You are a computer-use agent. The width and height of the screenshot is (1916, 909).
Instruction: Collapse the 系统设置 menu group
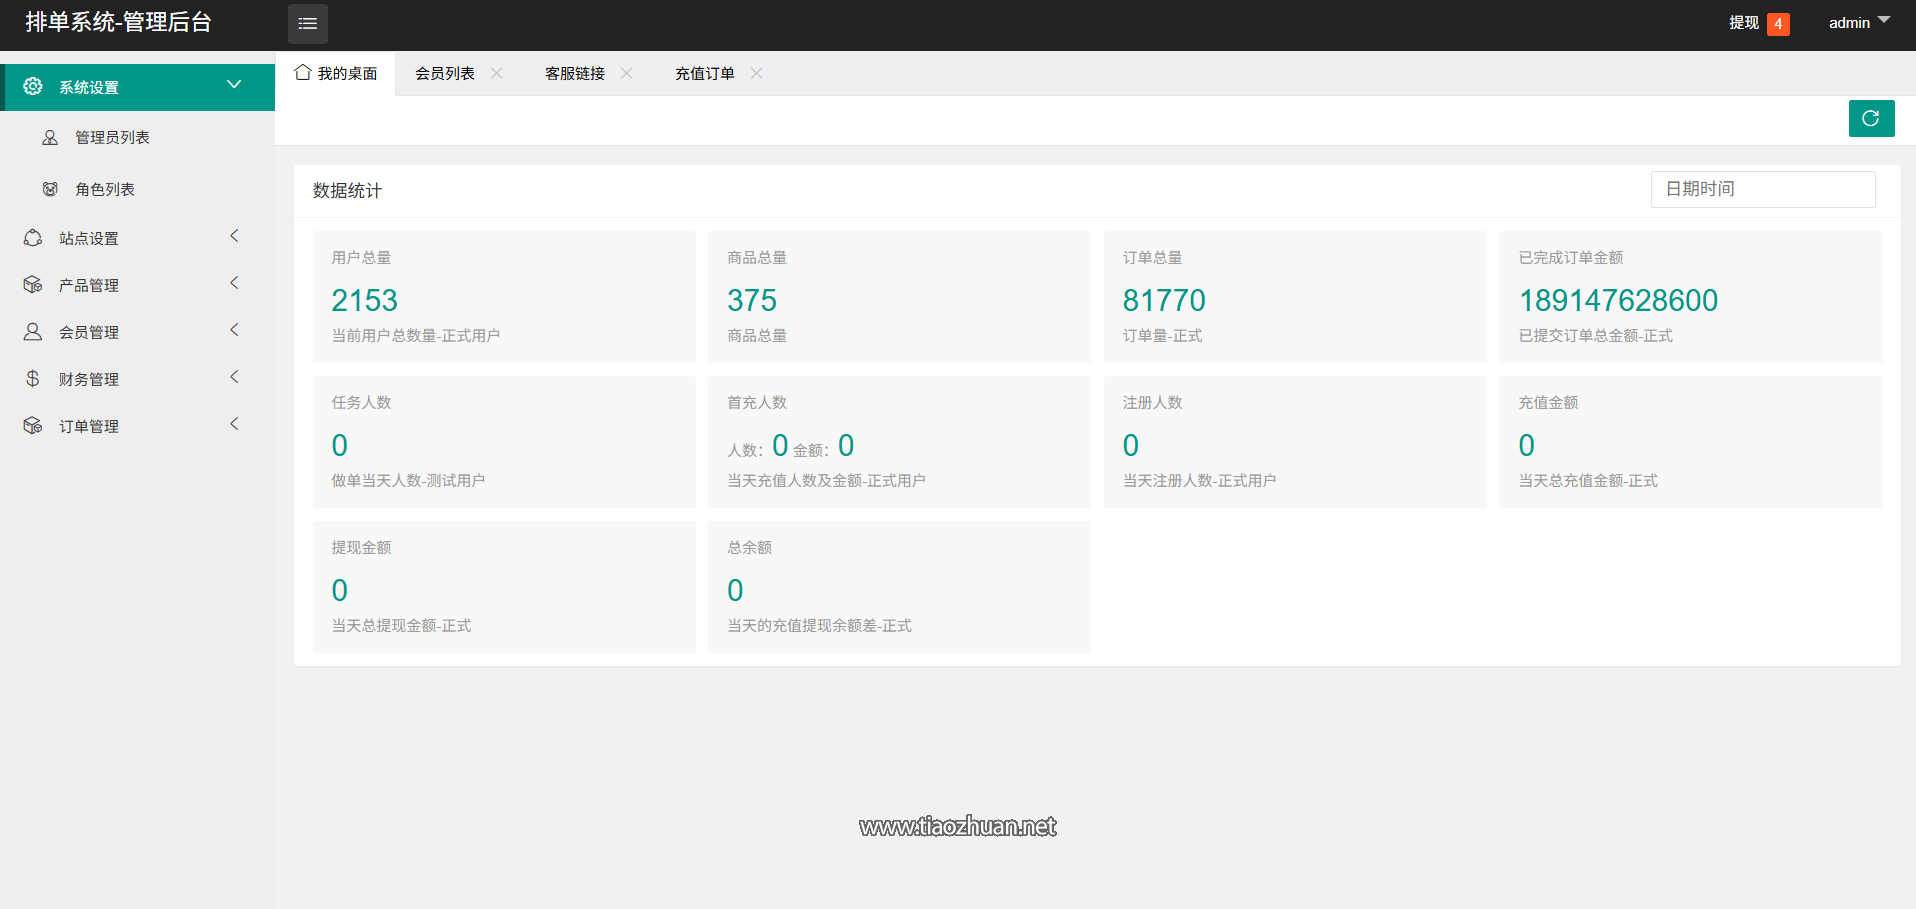pos(234,86)
